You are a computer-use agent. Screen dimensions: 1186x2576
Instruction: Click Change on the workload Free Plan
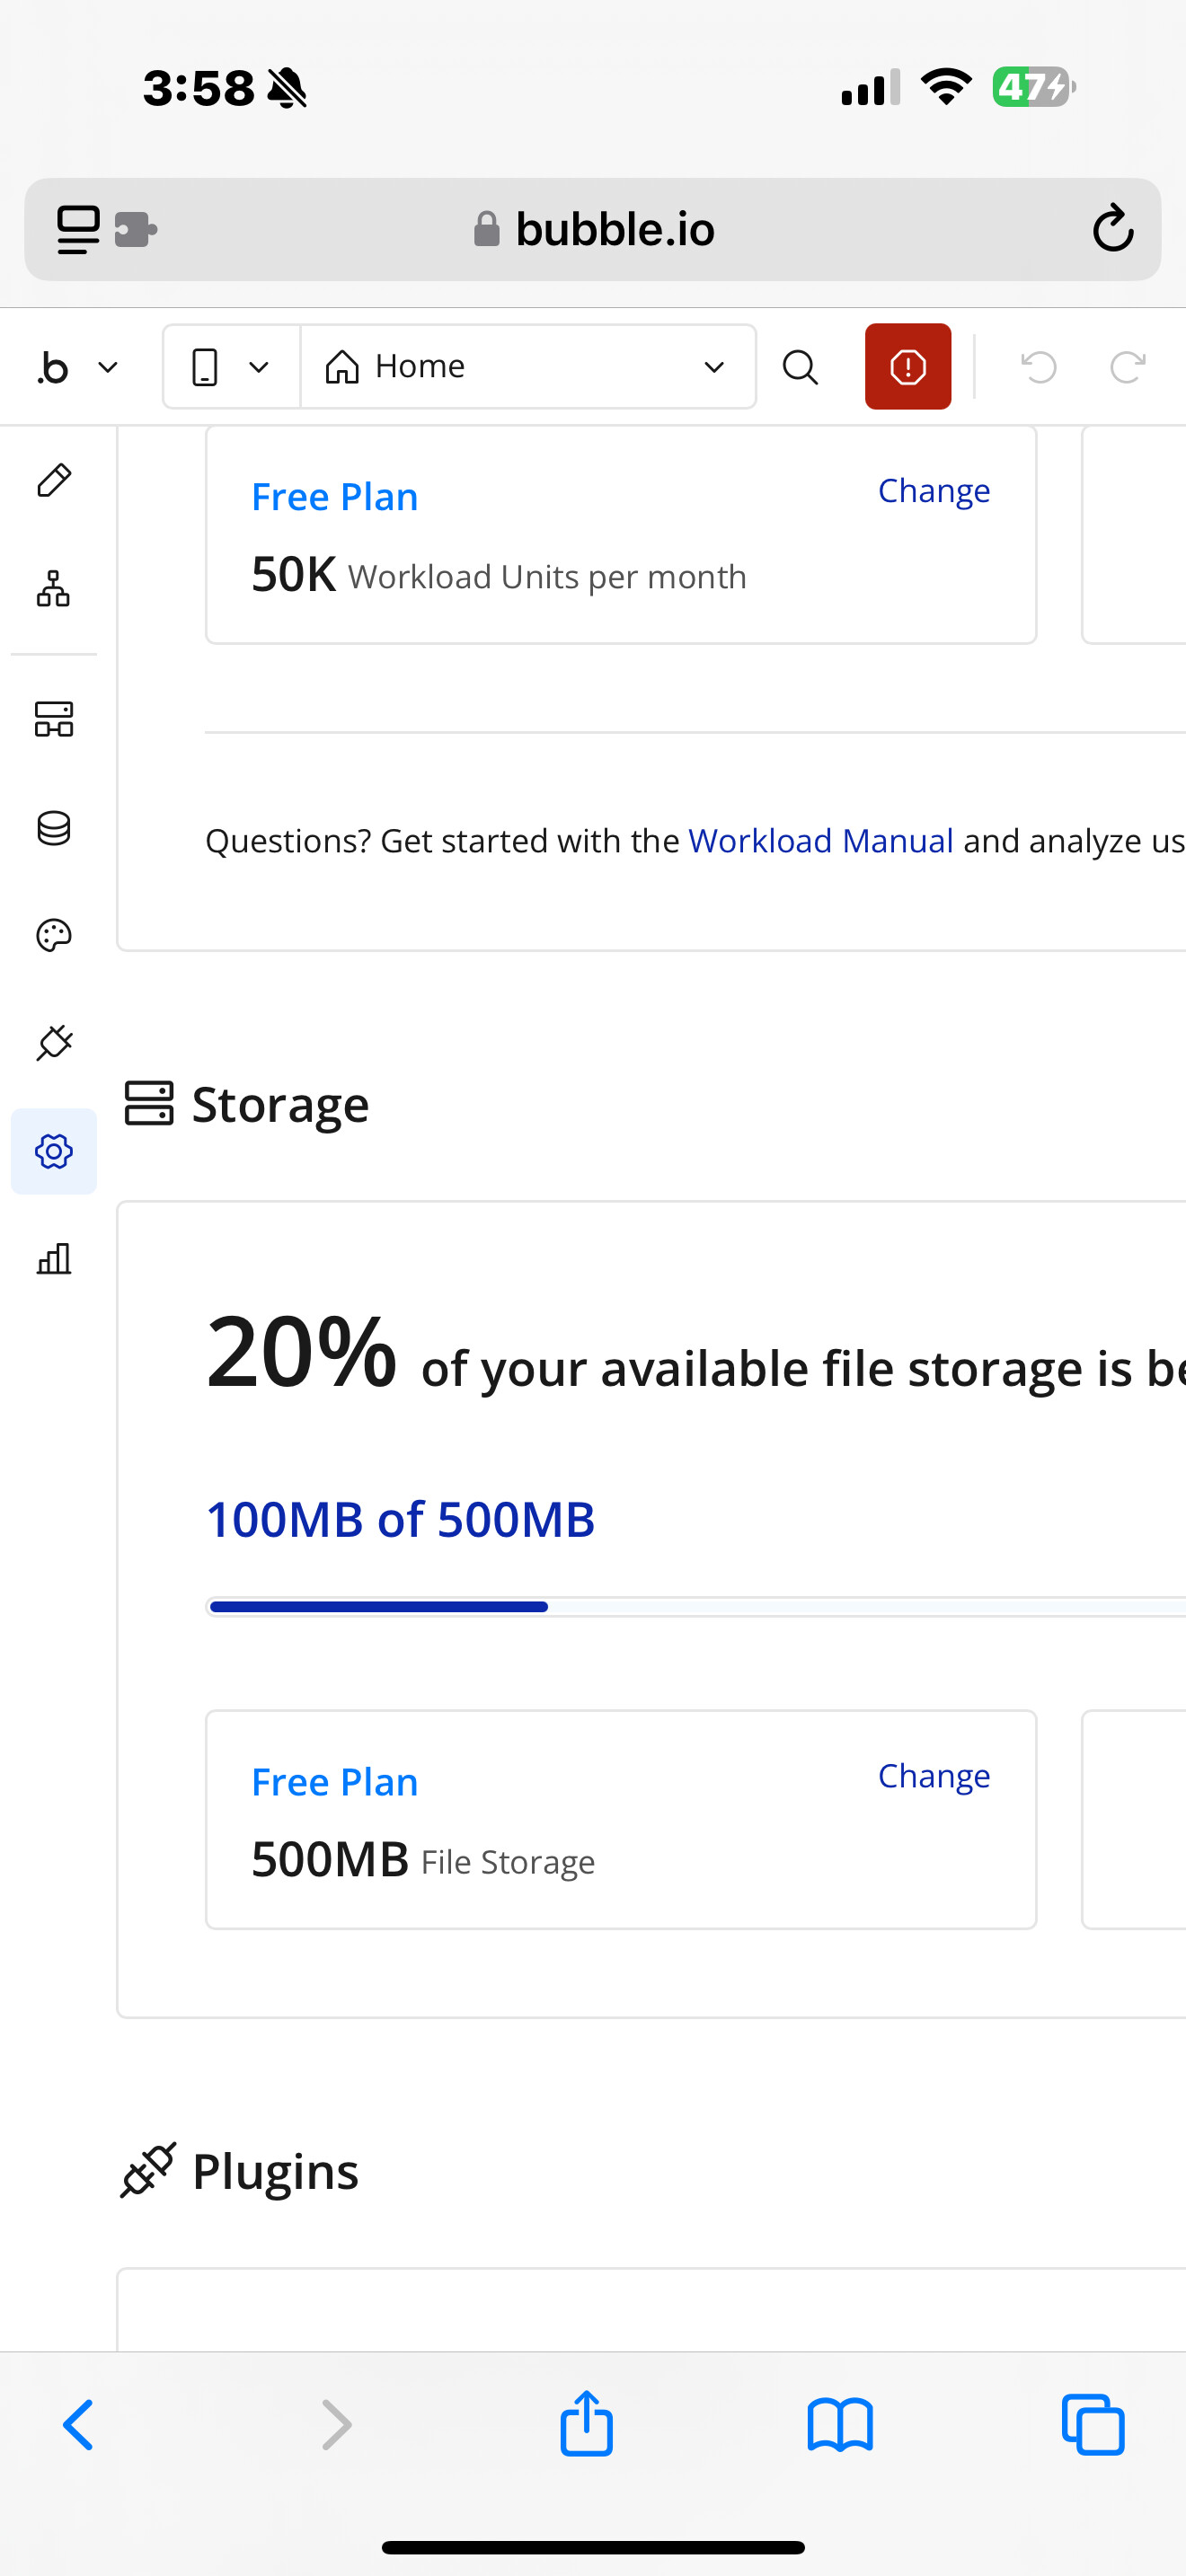[933, 491]
